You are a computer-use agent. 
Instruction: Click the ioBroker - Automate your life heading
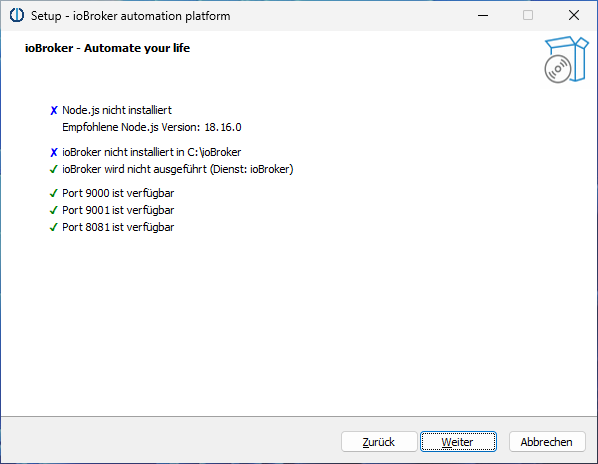pyautogui.click(x=108, y=48)
